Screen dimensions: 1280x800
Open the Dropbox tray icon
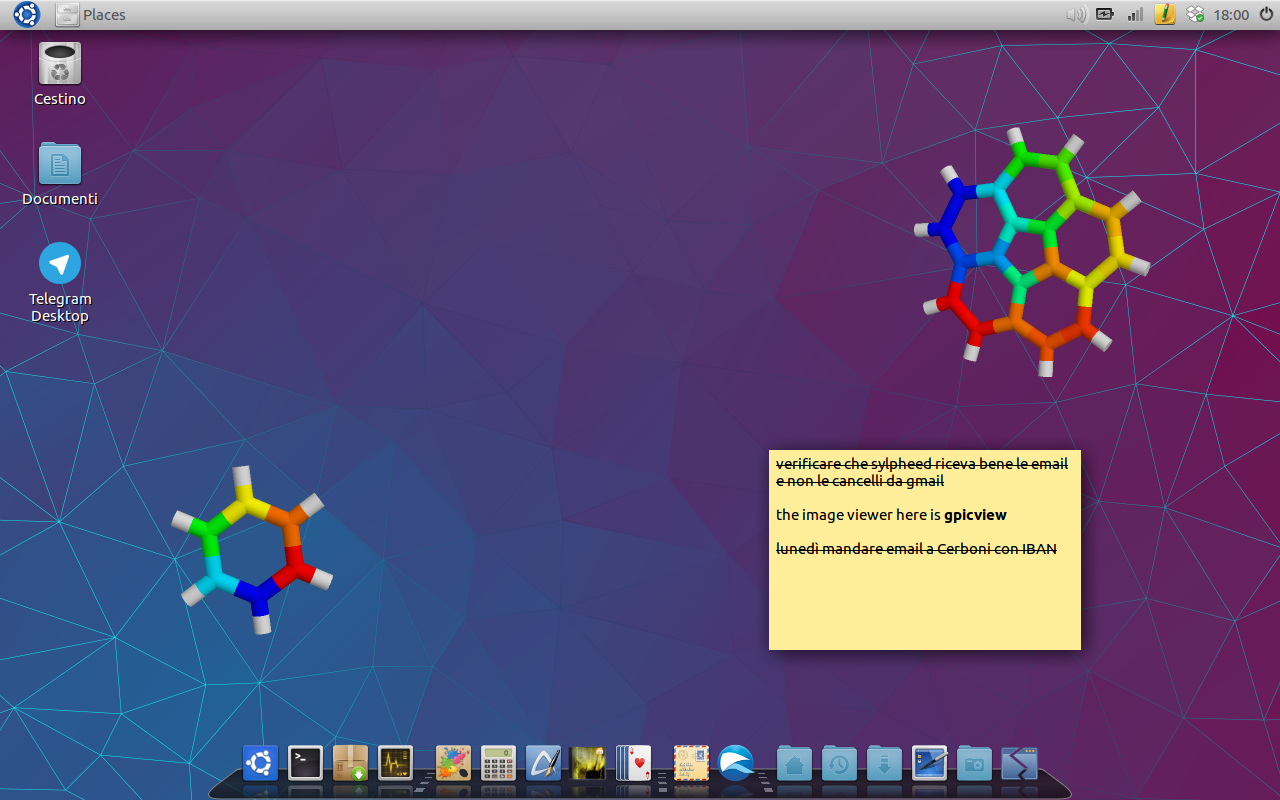click(1194, 15)
